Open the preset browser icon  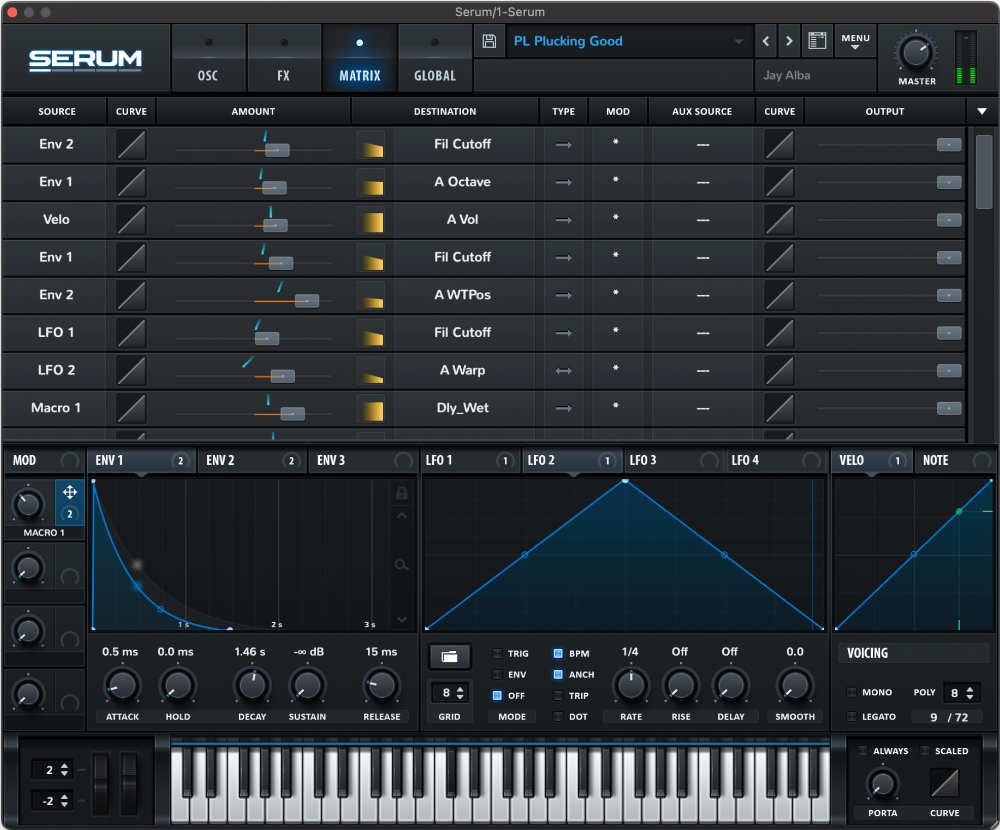click(817, 41)
